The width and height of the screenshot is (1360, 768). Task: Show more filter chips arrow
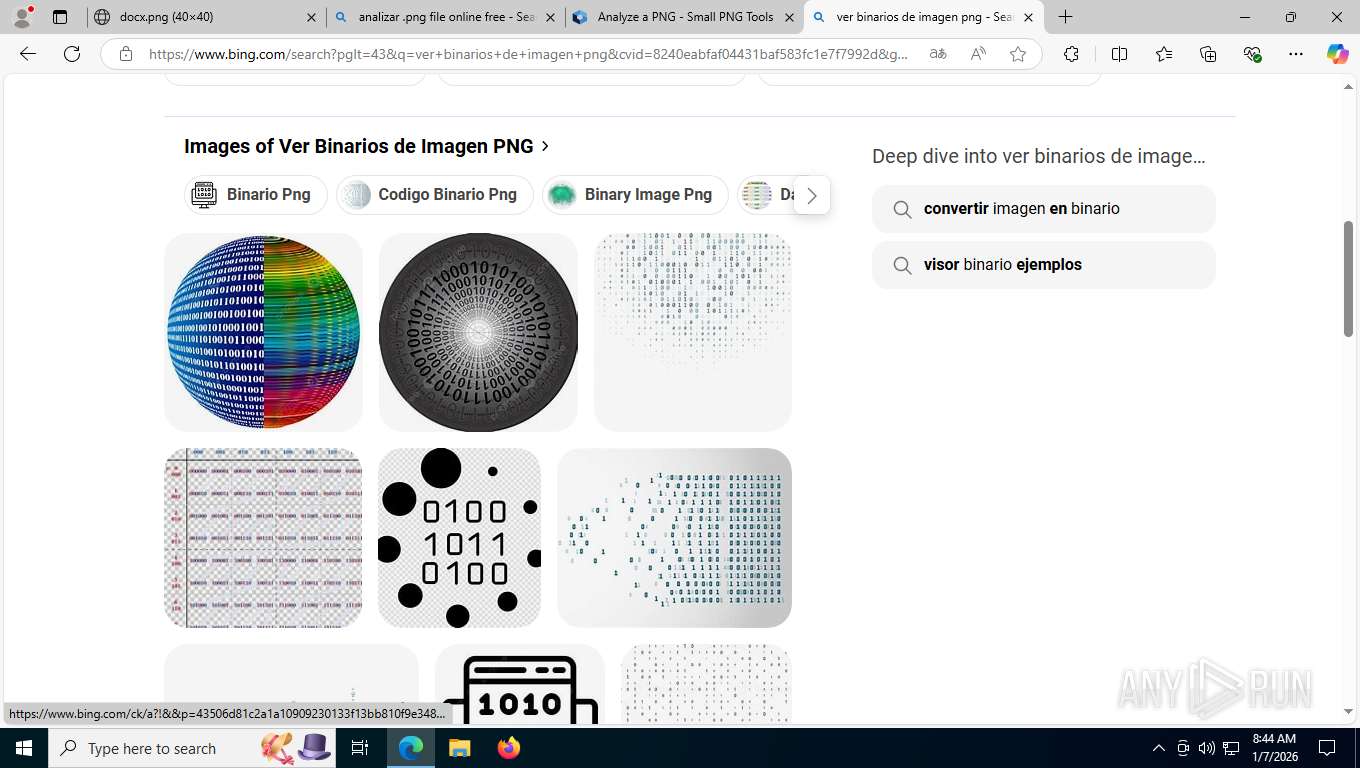(x=812, y=195)
